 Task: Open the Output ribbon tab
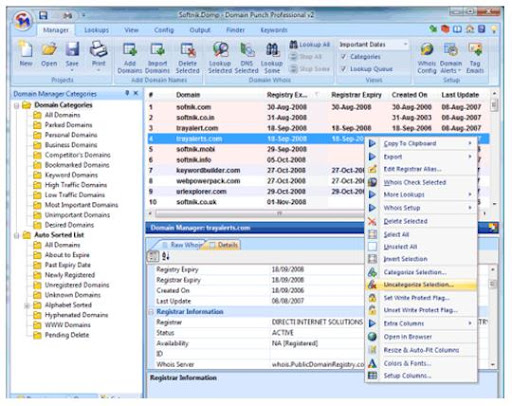tap(200, 30)
